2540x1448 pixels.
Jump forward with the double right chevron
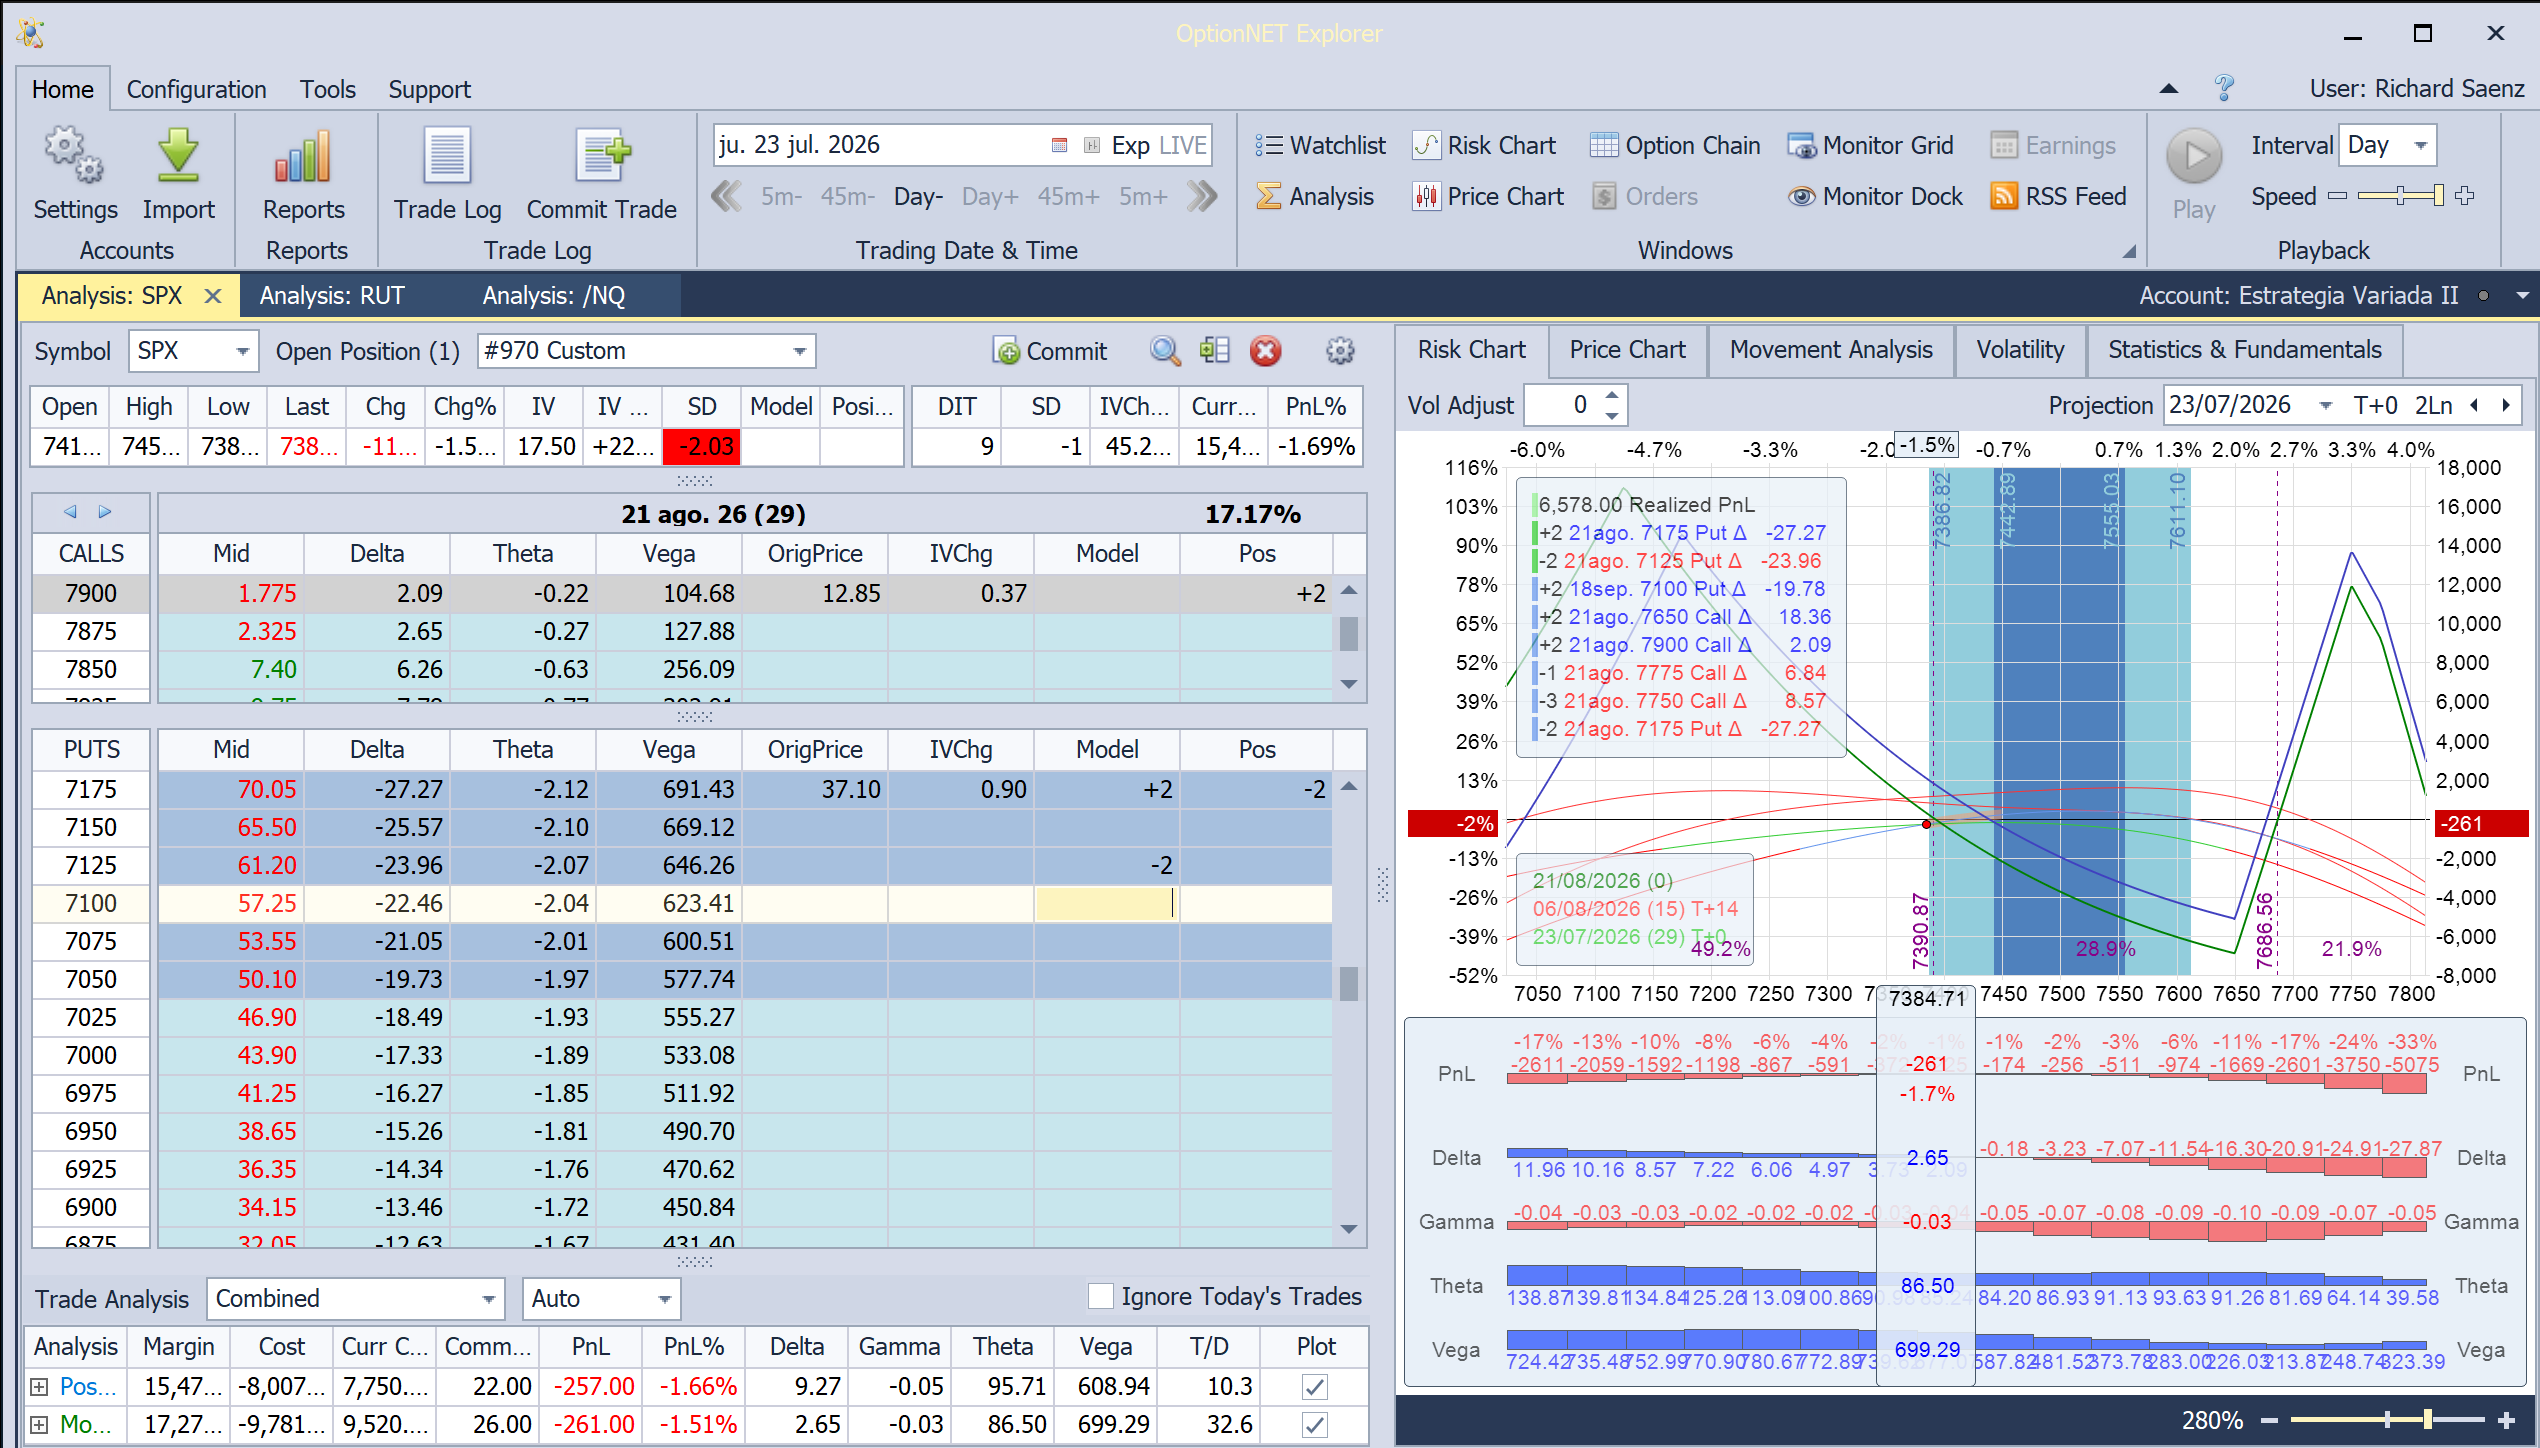(1202, 196)
